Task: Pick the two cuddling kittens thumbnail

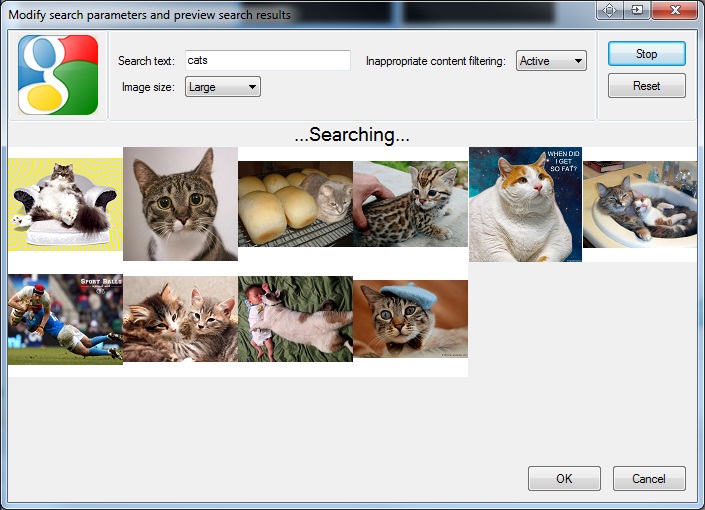Action: [x=180, y=319]
